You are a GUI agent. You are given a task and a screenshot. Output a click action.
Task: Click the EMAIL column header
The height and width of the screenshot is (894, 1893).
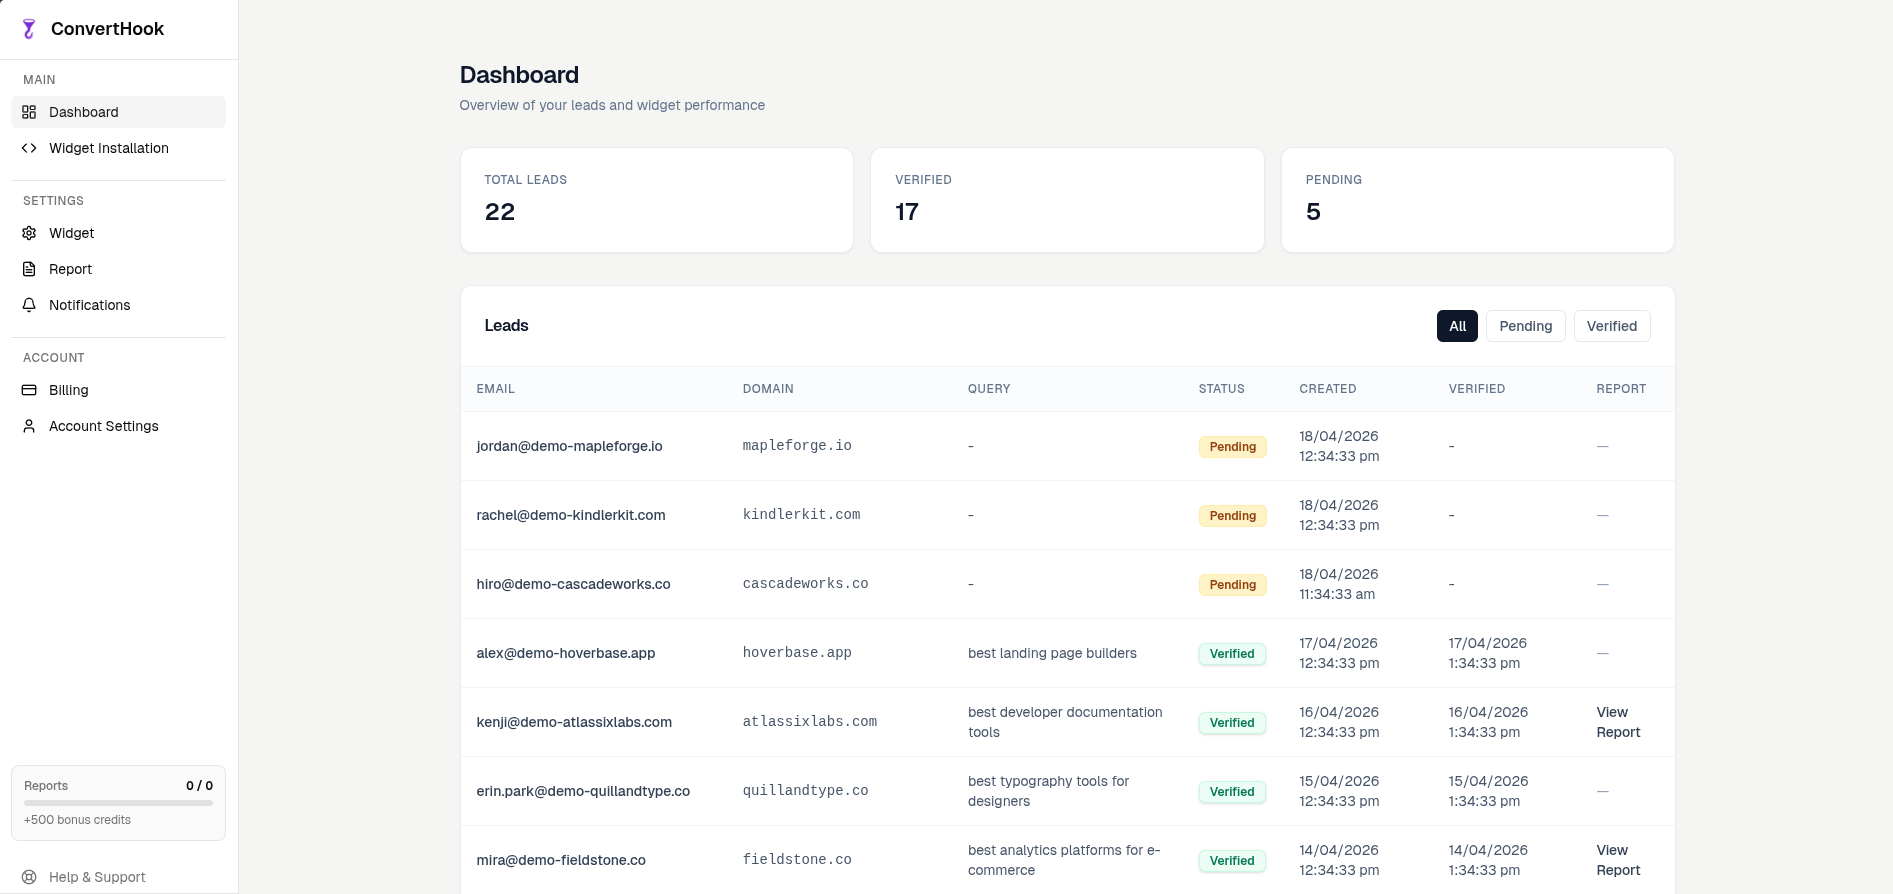click(x=495, y=389)
